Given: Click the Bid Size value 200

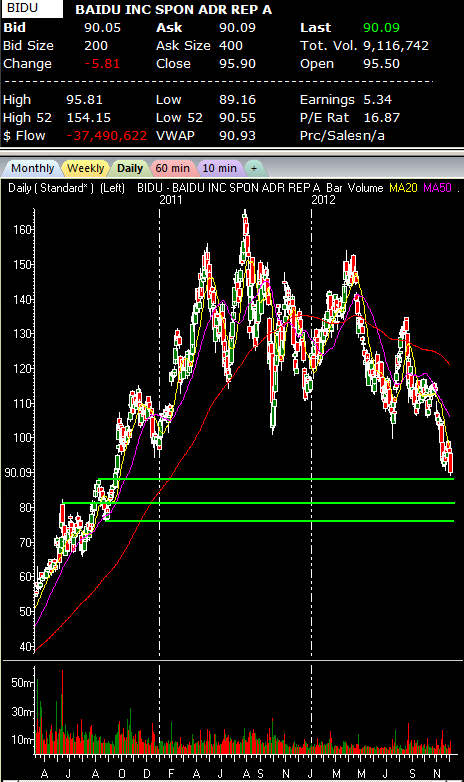Looking at the screenshot, I should pyautogui.click(x=96, y=46).
